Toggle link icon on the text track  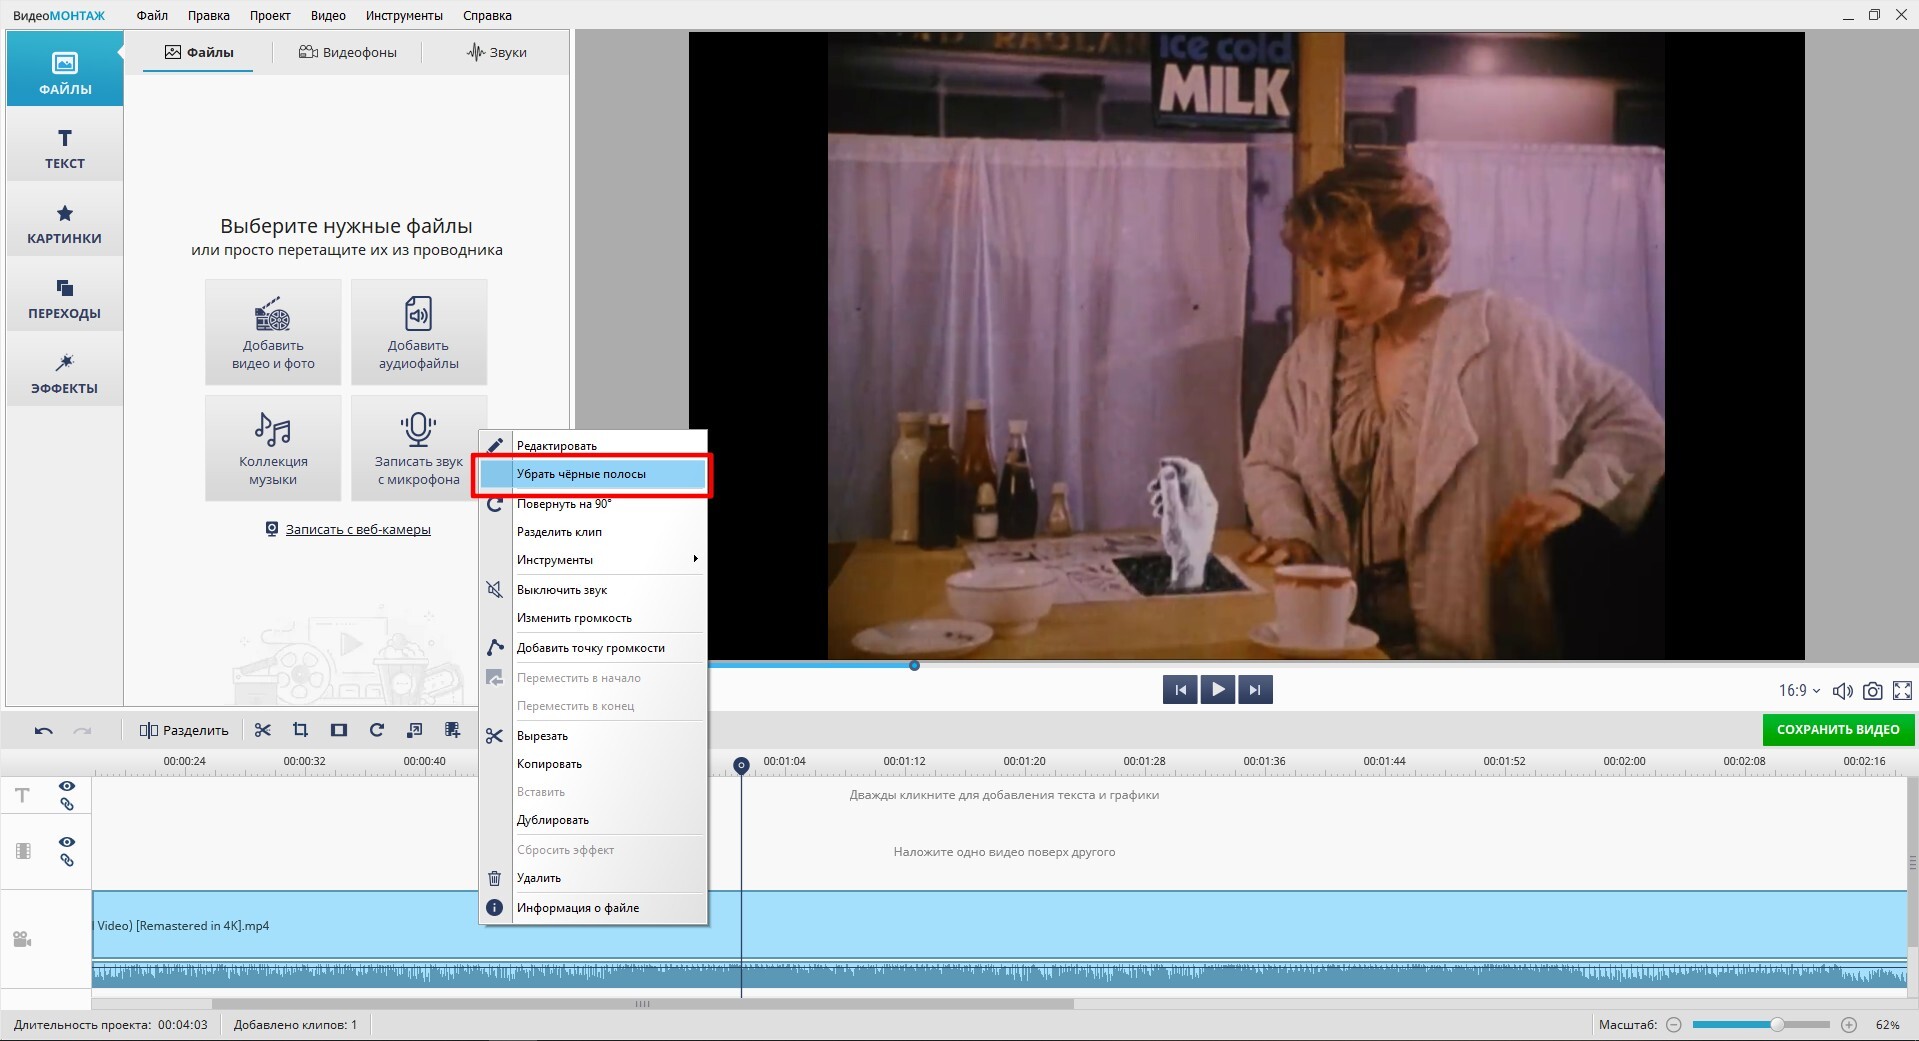click(x=67, y=804)
